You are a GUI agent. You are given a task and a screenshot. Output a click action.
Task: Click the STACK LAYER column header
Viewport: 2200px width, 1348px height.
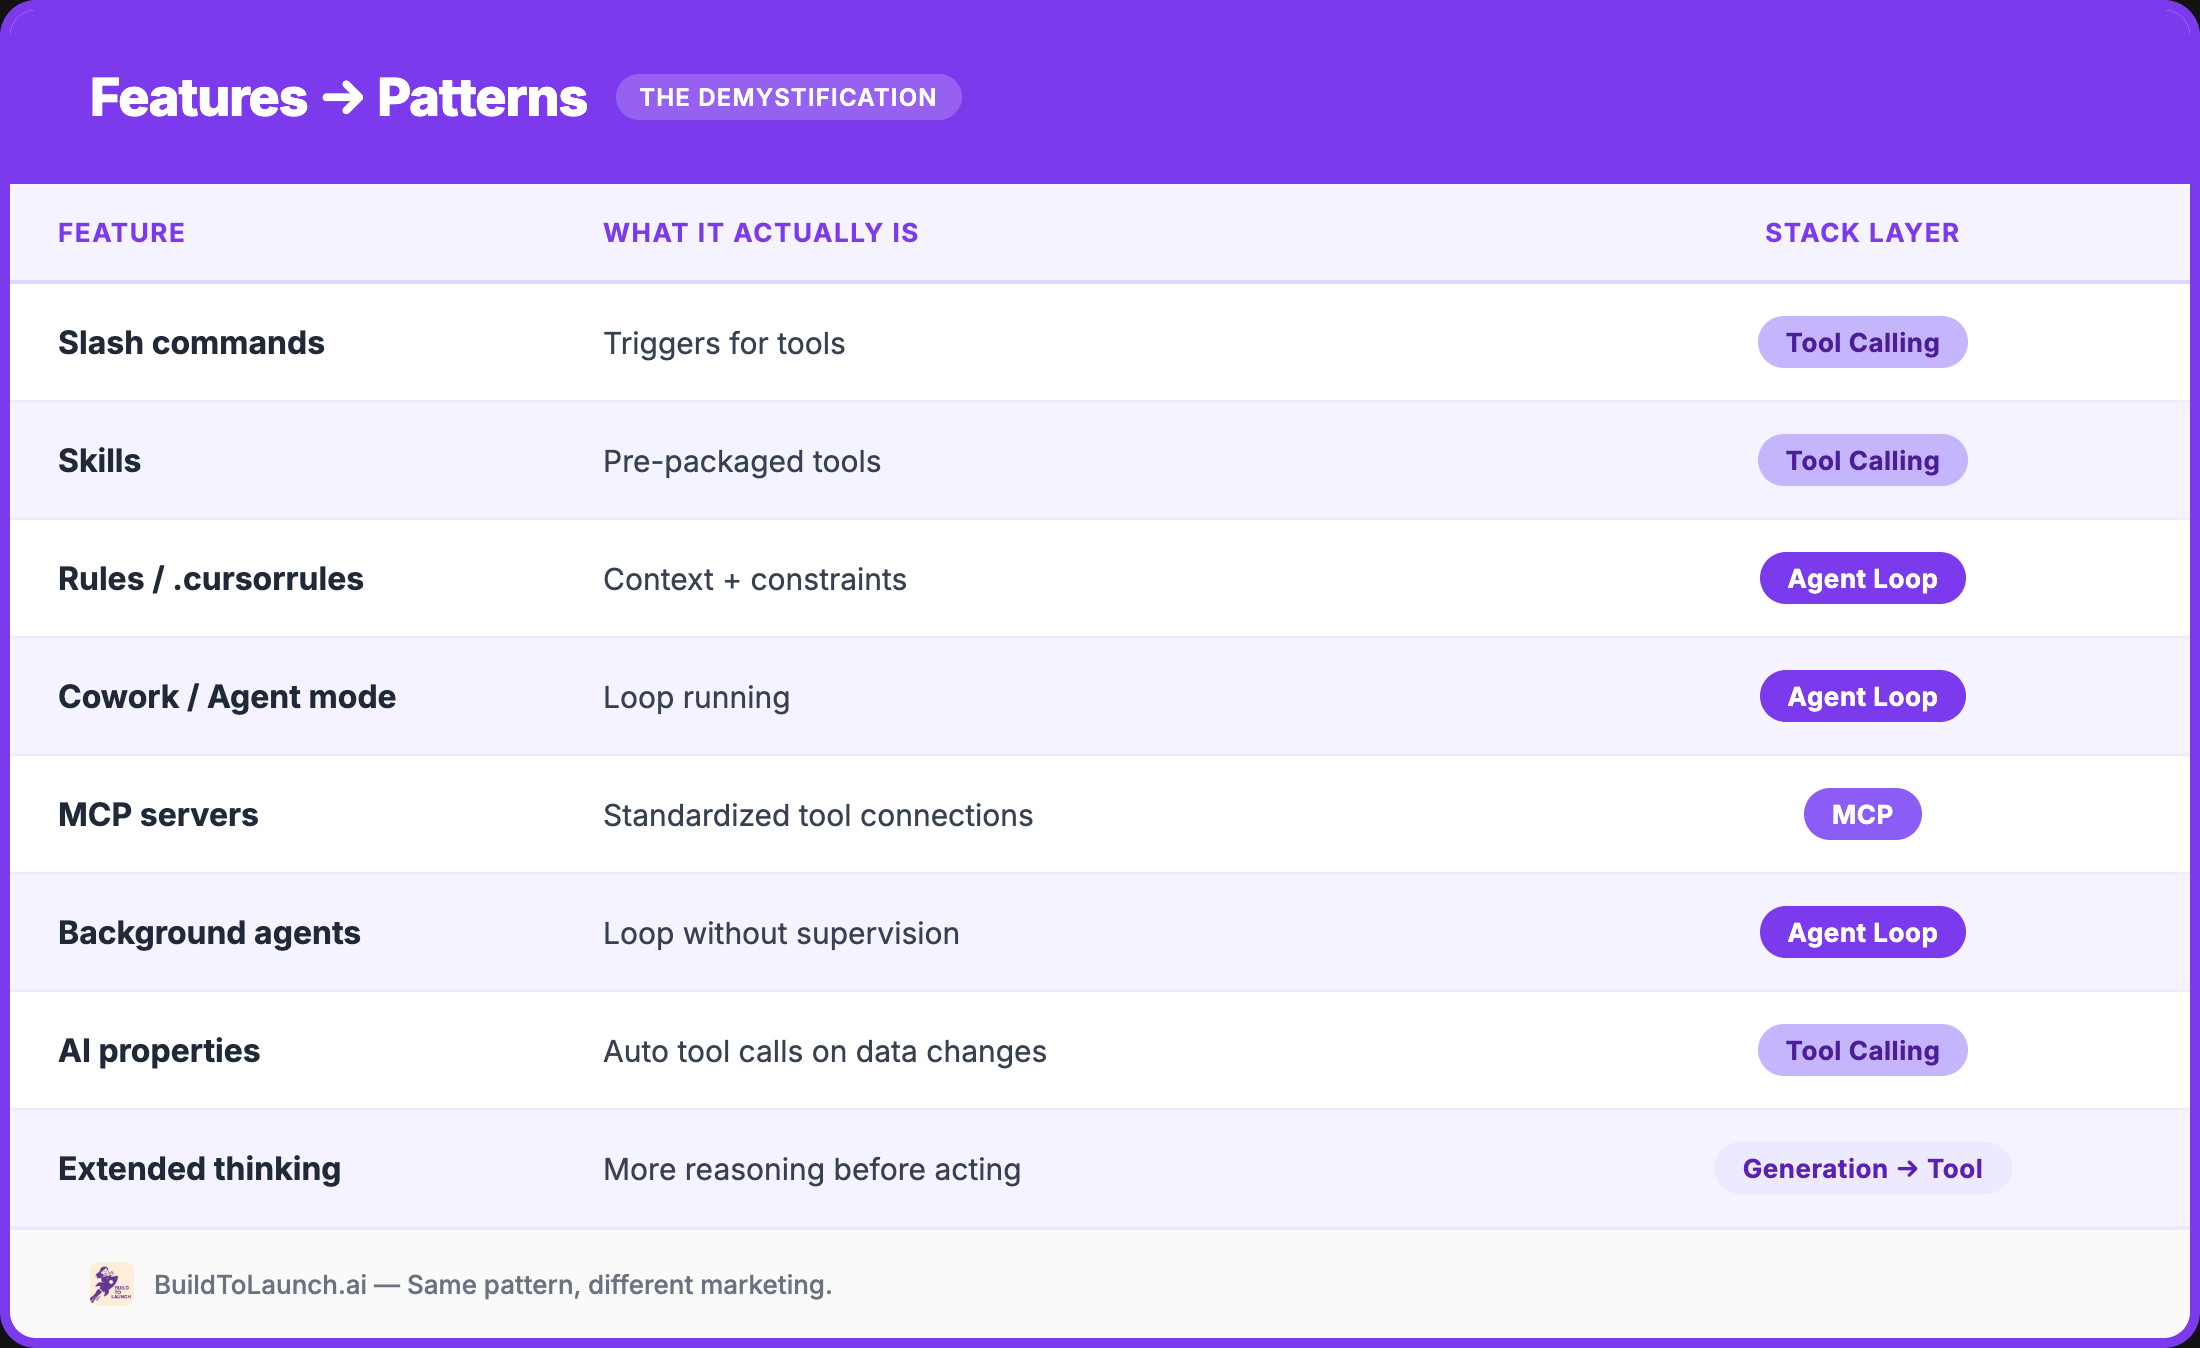1862,233
